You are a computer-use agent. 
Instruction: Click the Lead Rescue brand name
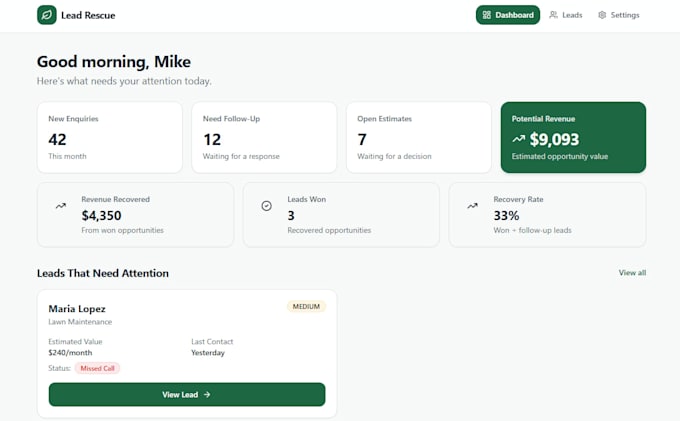[88, 15]
